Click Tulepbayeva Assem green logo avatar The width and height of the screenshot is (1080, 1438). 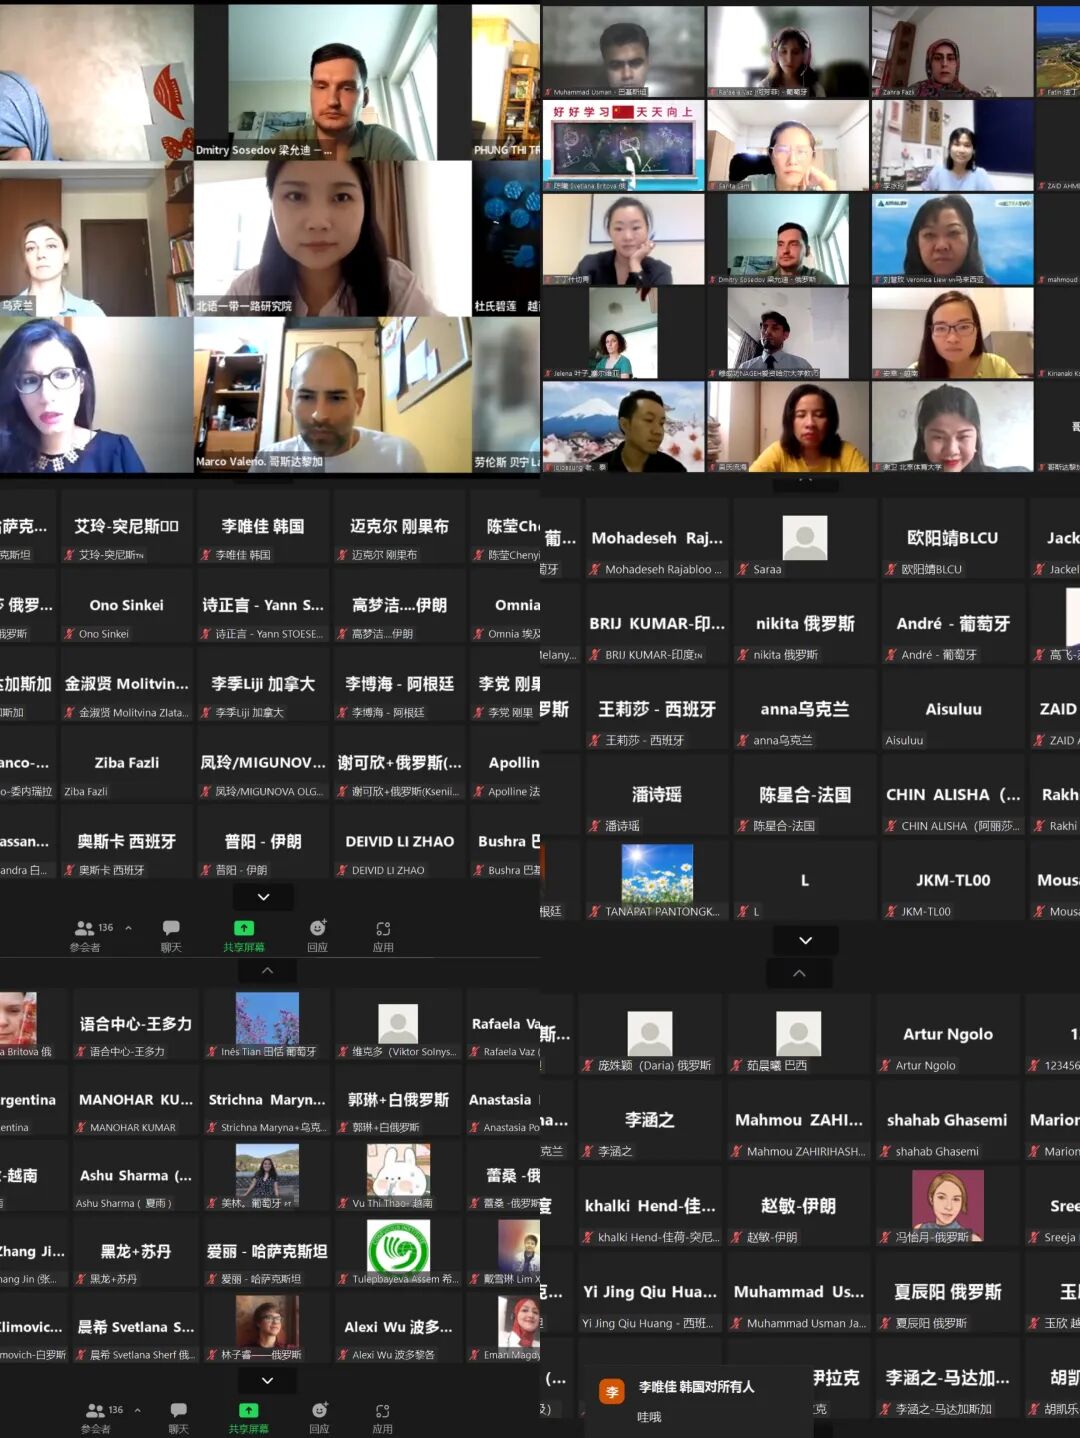coord(398,1247)
